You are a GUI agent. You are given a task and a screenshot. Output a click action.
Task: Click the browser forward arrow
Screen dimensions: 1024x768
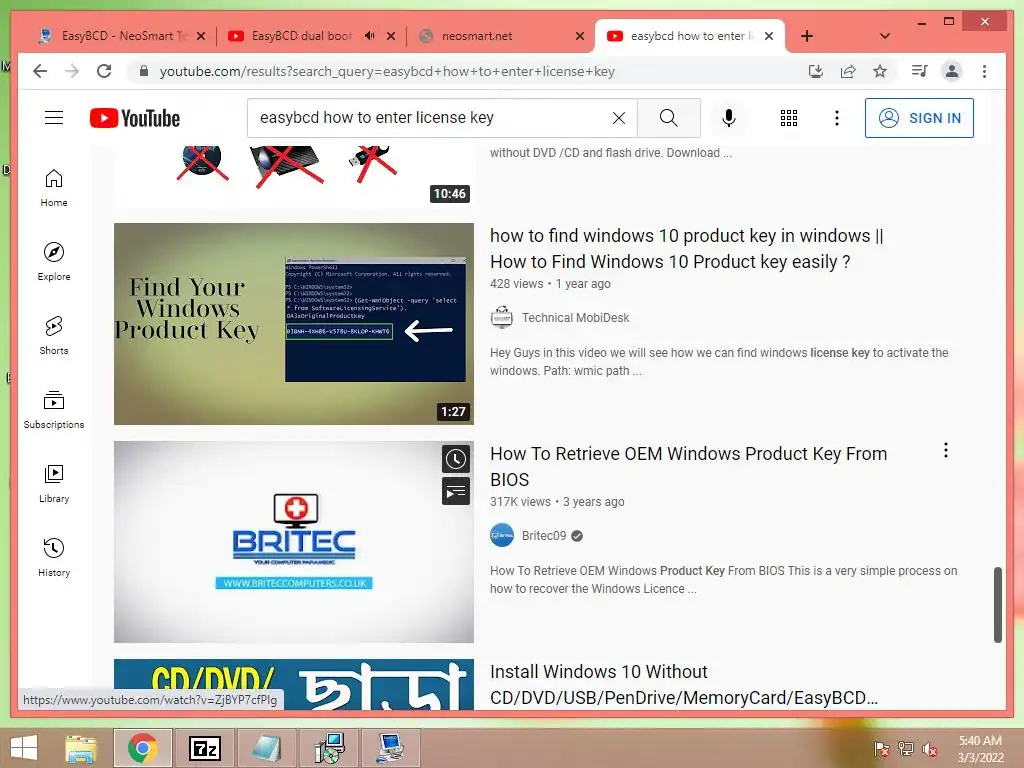(72, 71)
